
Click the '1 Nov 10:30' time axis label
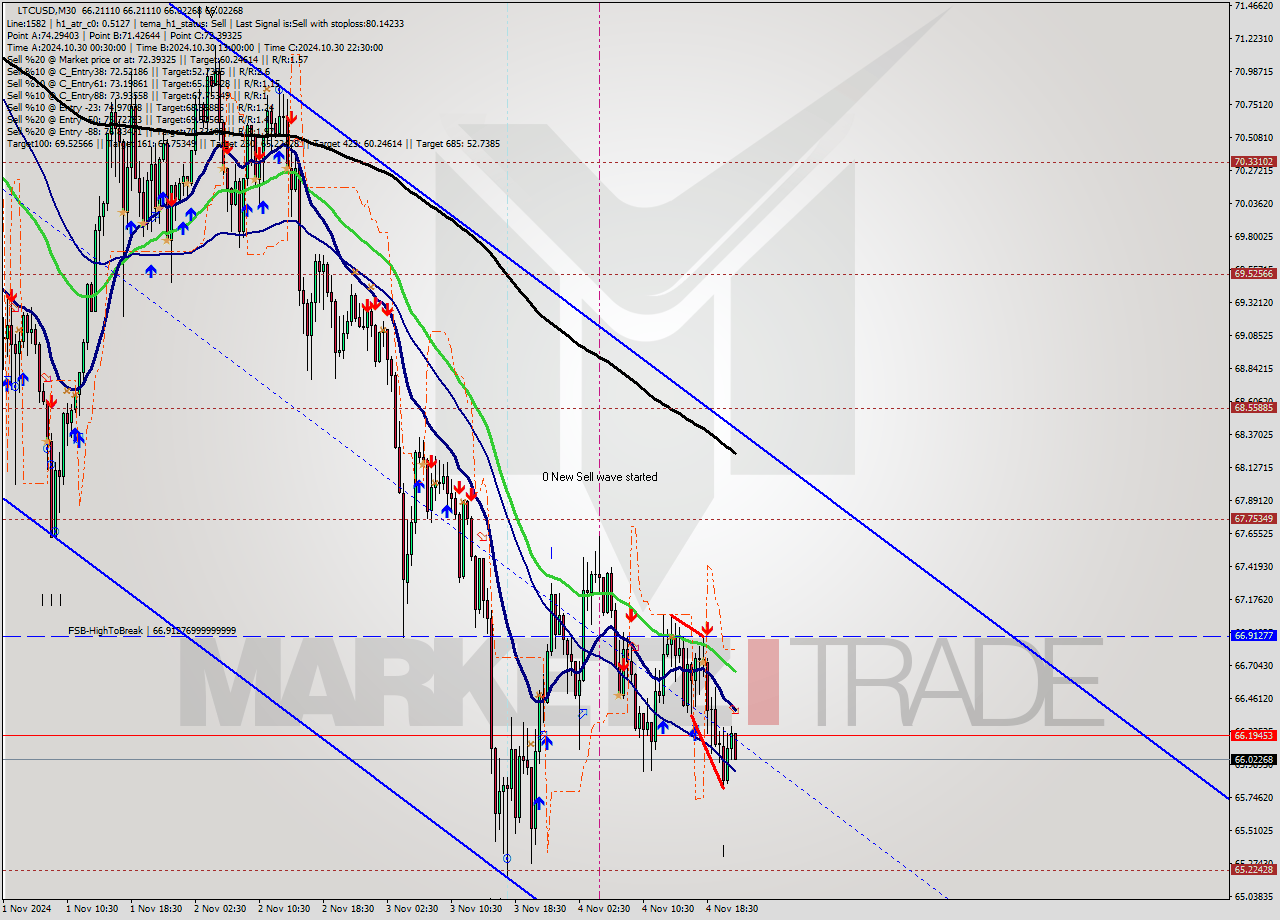click(x=92, y=909)
